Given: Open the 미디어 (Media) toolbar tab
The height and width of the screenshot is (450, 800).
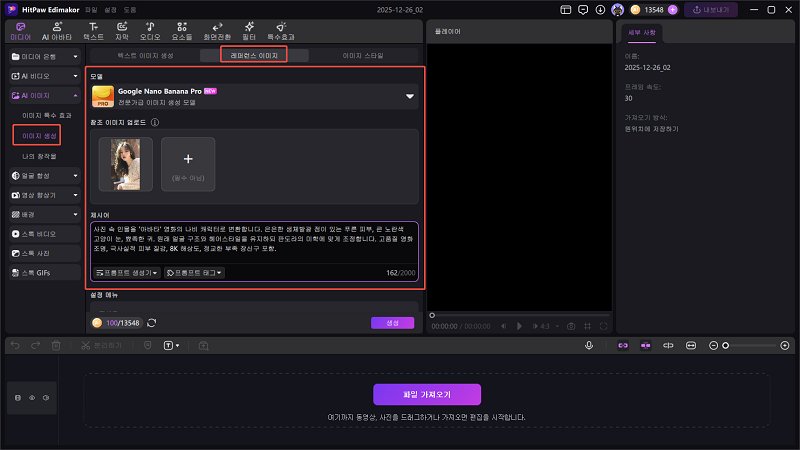Looking at the screenshot, I should pos(20,31).
